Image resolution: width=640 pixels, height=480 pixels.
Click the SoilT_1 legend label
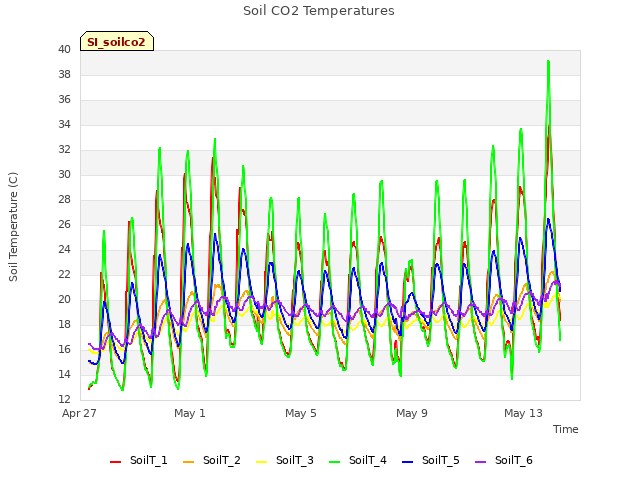click(149, 460)
